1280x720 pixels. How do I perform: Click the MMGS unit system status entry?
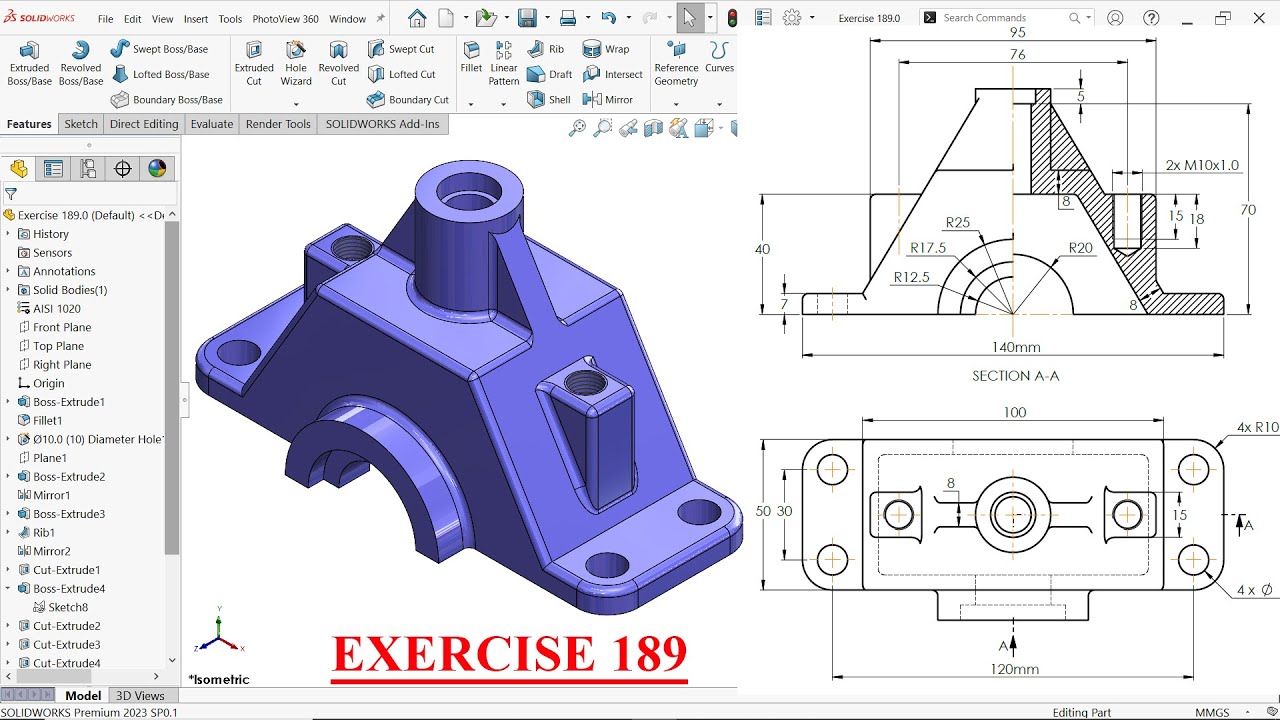point(1213,713)
